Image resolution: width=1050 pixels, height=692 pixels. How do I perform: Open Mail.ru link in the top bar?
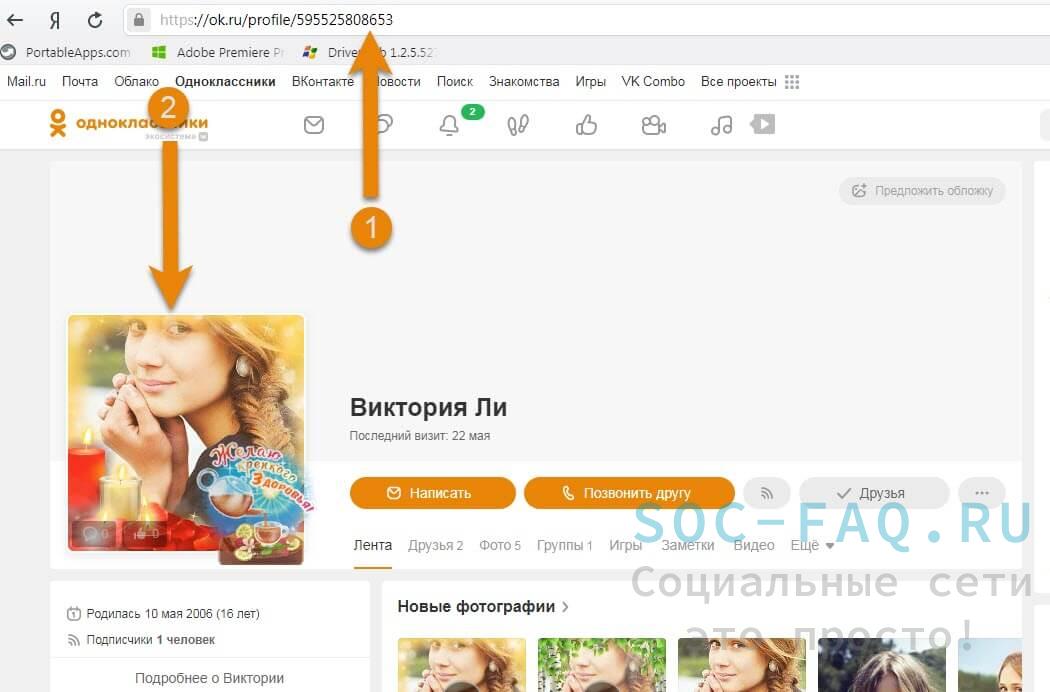26,82
